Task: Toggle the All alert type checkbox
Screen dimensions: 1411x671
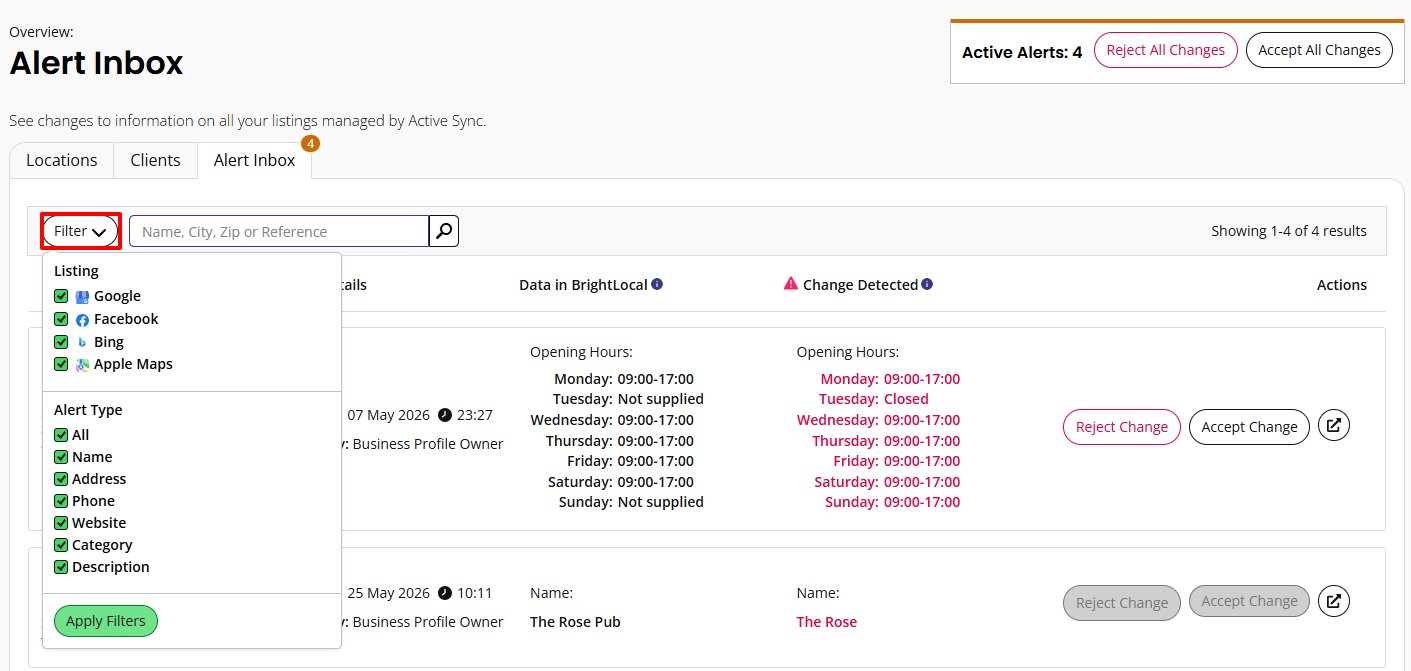Action: [61, 435]
